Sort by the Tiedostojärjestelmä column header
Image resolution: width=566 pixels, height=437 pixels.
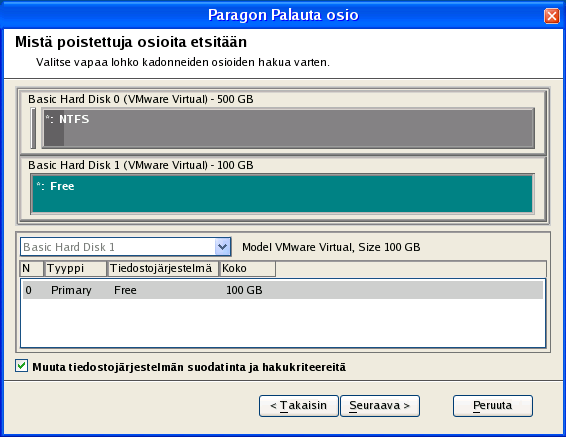[163, 268]
